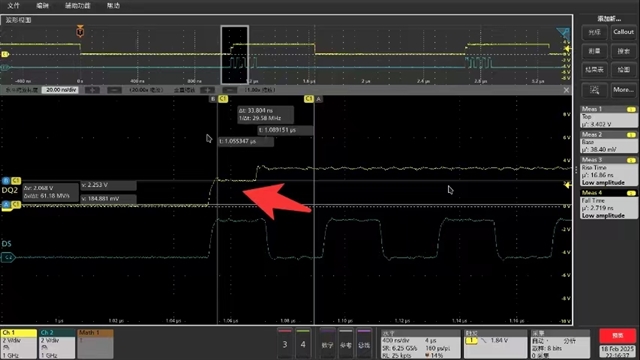Select the orange trigger position marker

click(x=80, y=31)
